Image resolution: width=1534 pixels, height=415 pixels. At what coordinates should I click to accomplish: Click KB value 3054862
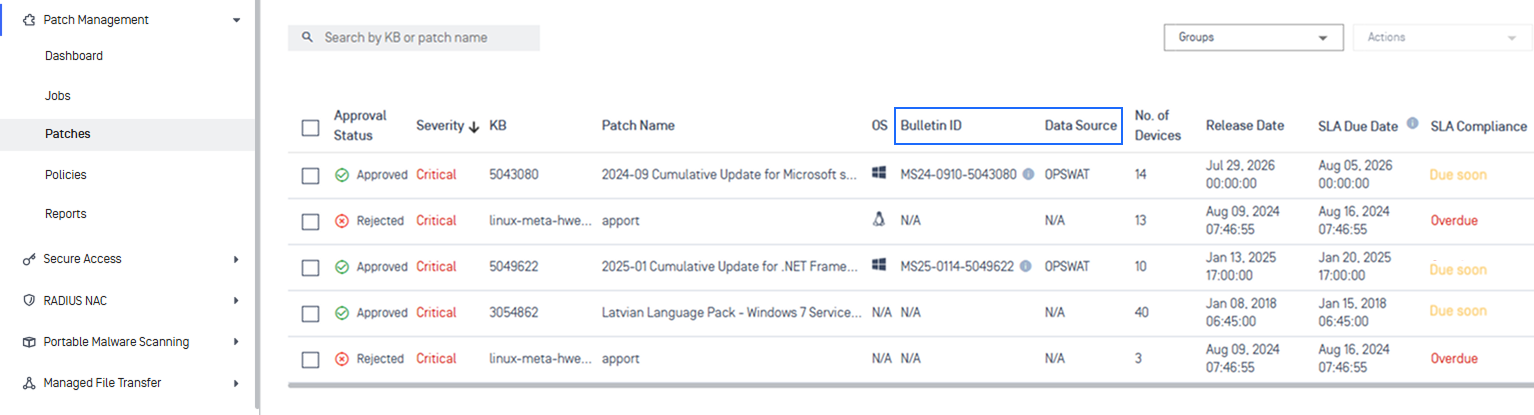514,312
